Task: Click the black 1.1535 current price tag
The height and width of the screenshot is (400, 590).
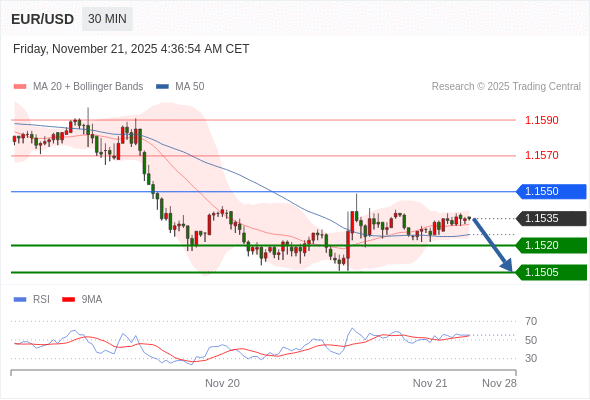Action: (x=551, y=219)
